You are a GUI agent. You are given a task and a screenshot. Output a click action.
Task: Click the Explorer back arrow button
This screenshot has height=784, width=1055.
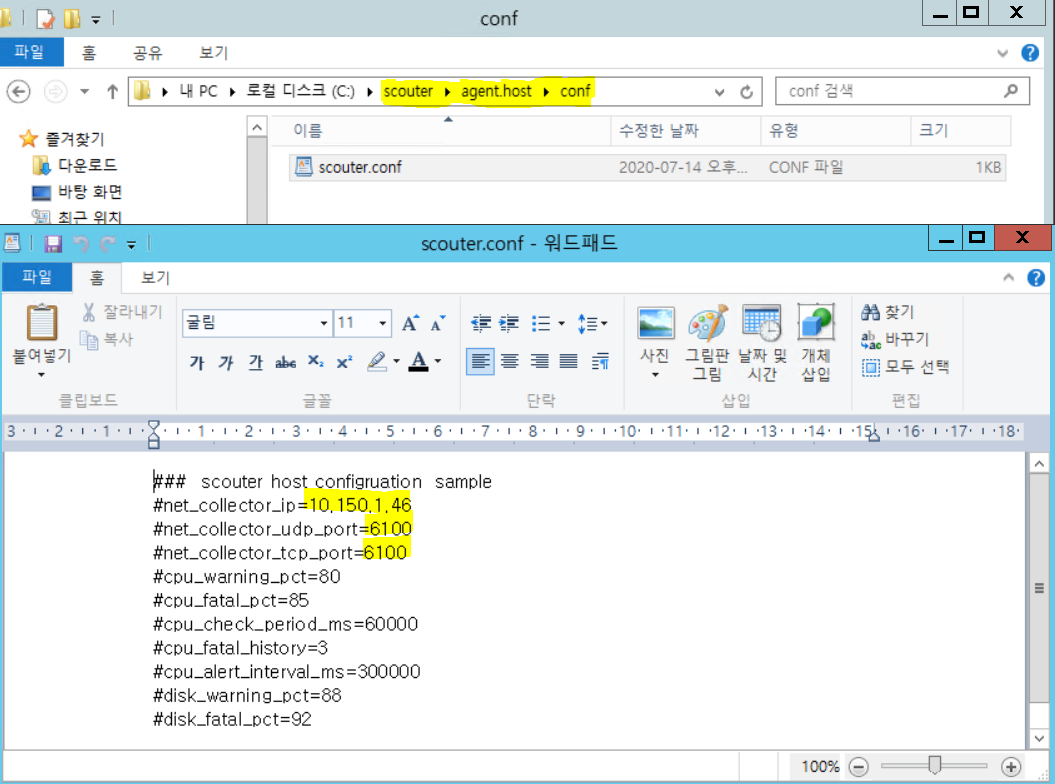[x=19, y=92]
